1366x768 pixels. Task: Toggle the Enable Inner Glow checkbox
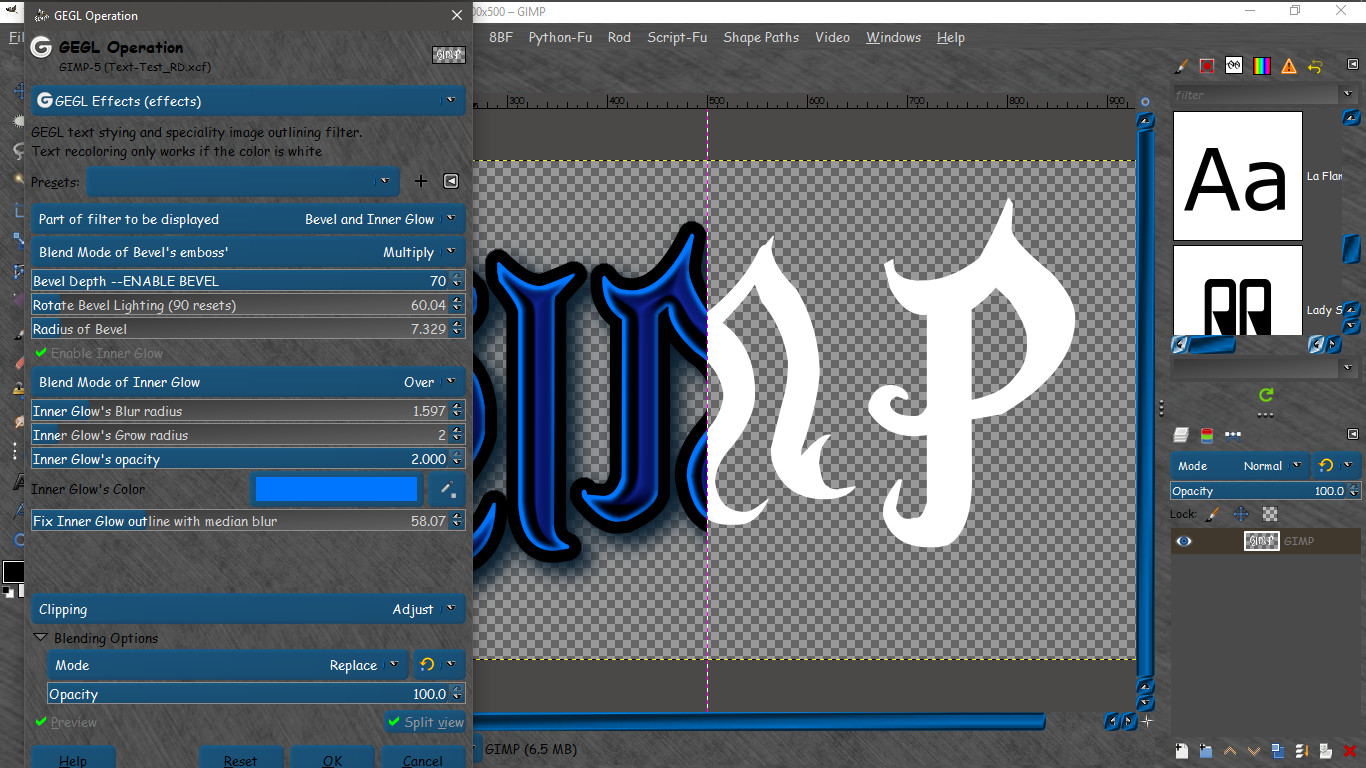[x=99, y=353]
